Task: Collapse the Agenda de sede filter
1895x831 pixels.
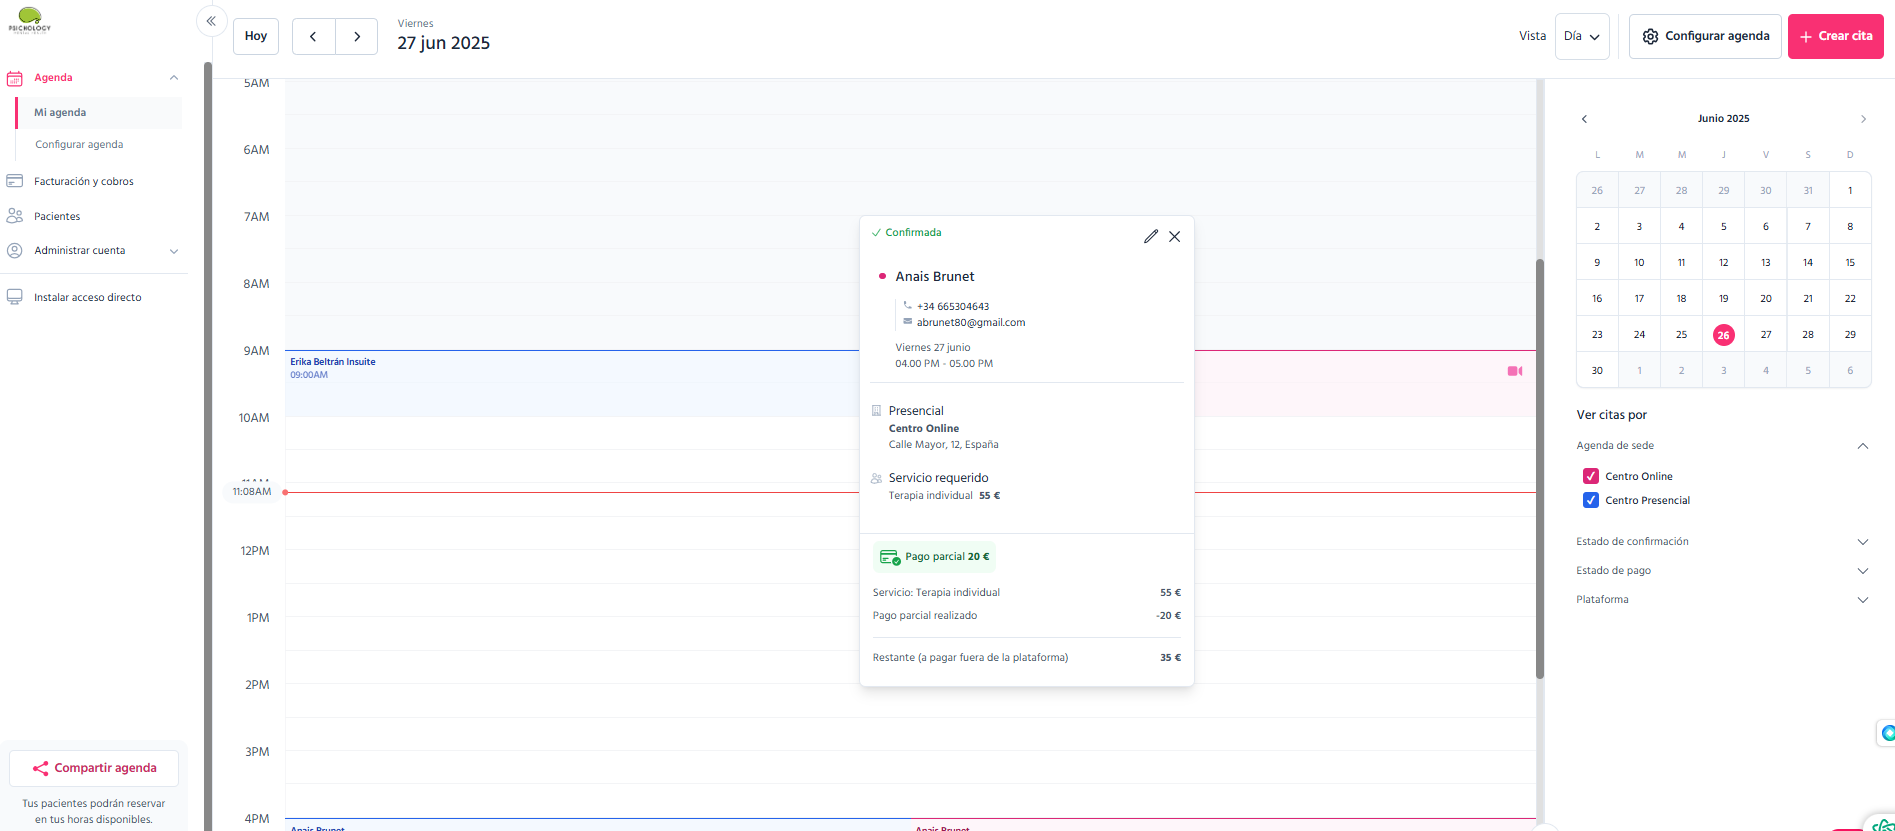Action: [1863, 446]
